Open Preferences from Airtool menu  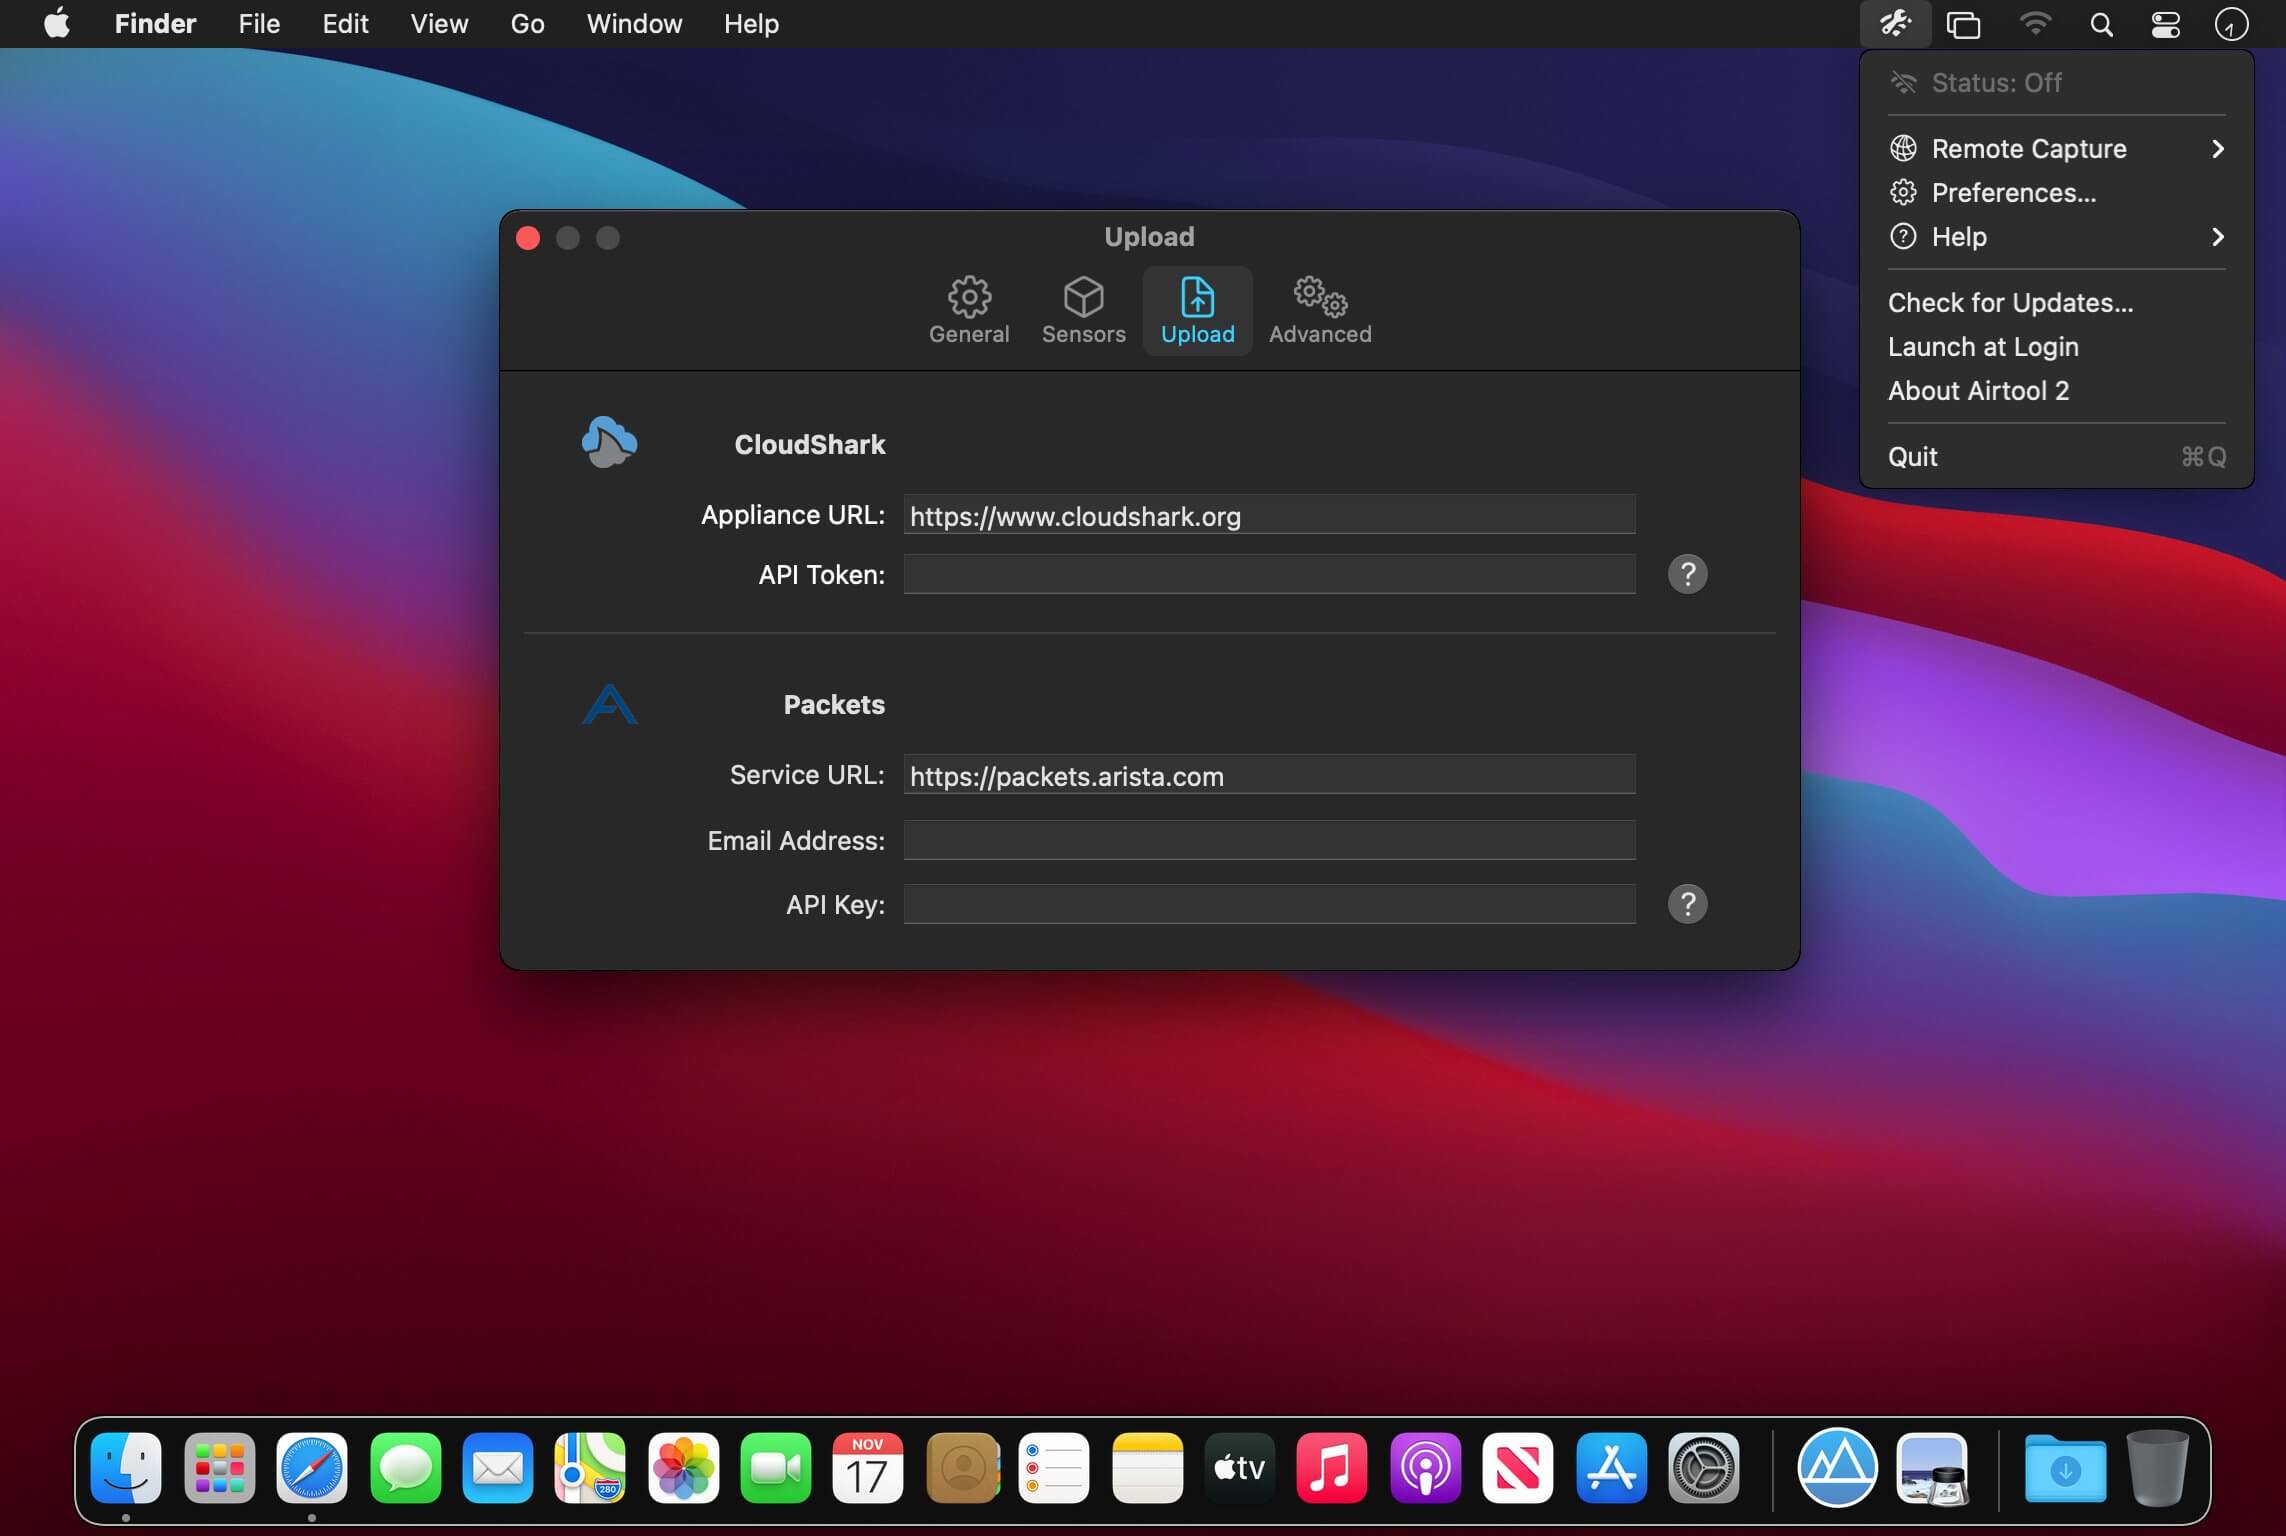[x=2014, y=192]
